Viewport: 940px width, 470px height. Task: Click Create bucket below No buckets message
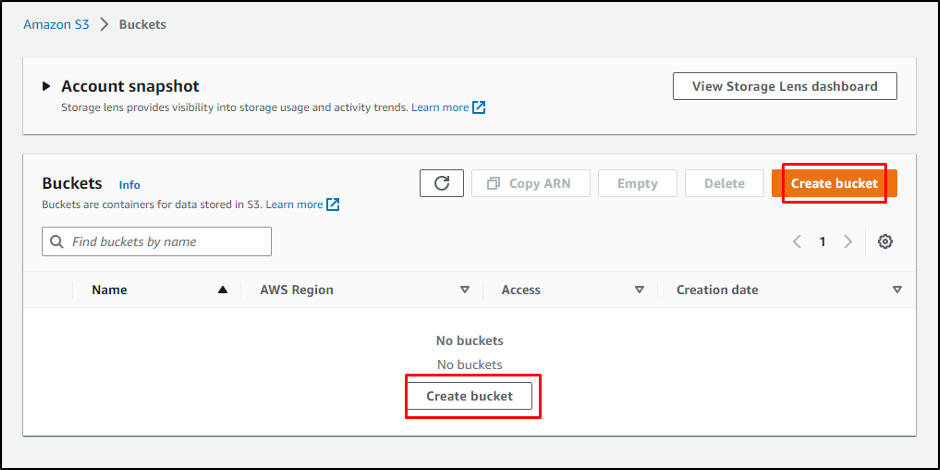[x=469, y=396]
